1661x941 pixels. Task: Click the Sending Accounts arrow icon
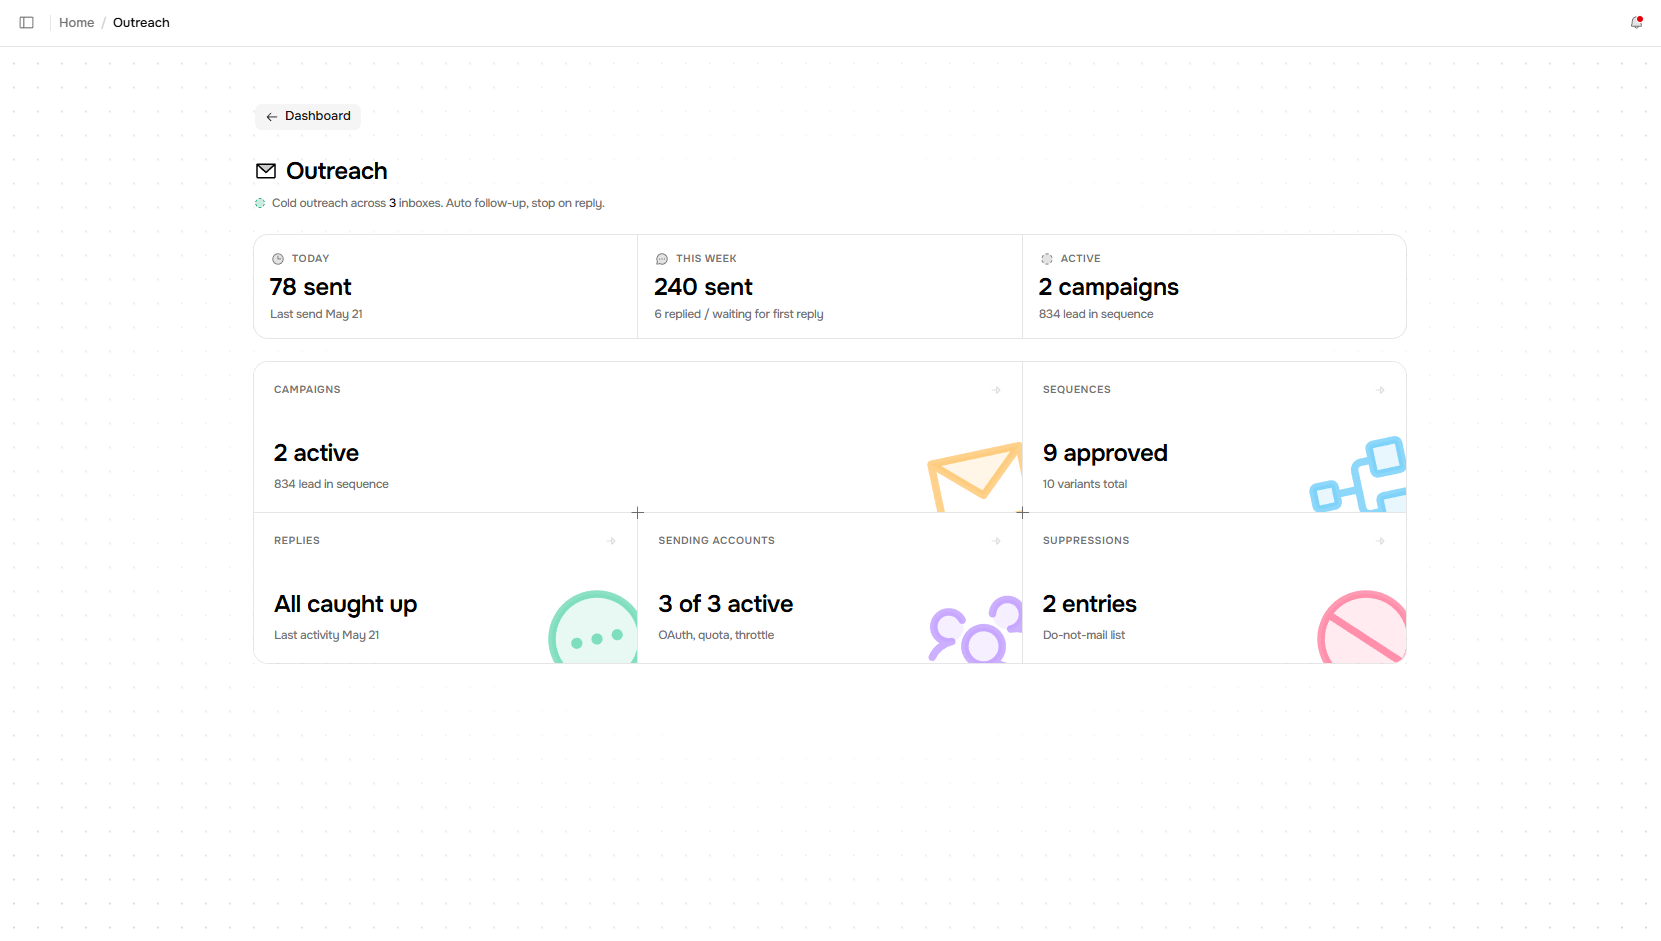pos(996,541)
